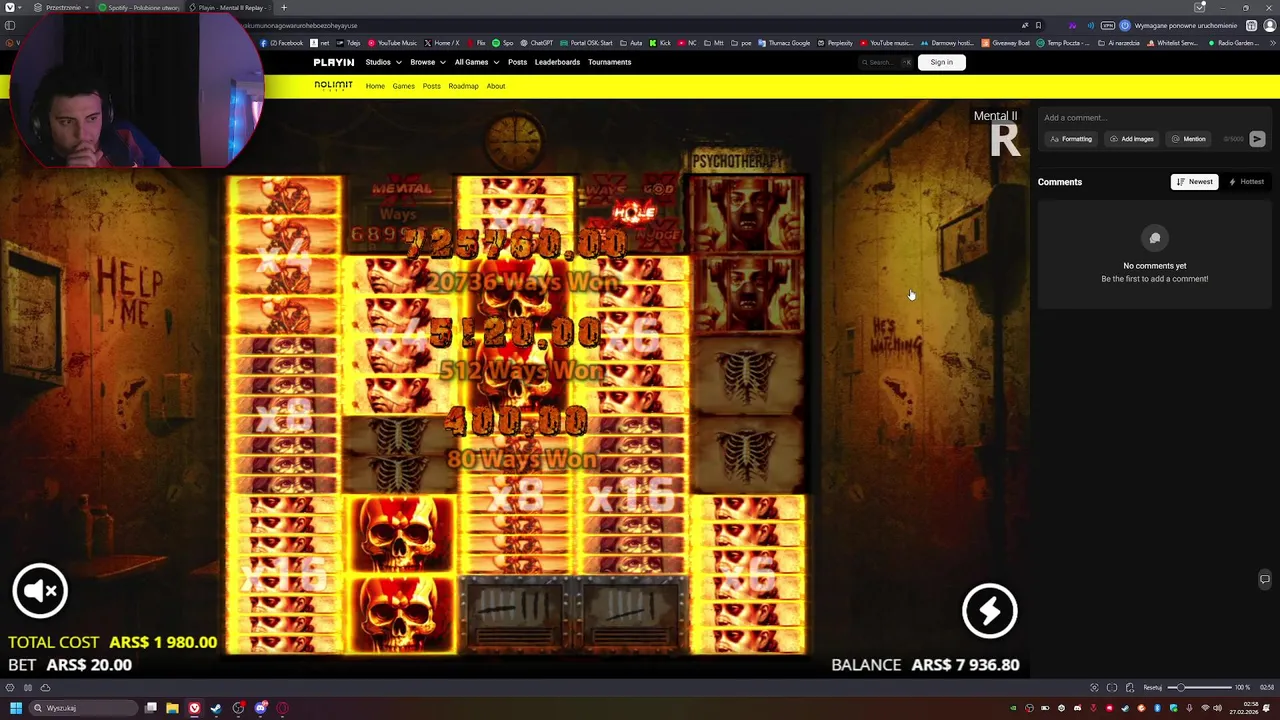Toggle the browser side panel icon
Screen dimensions: 1280x720
pos(9,25)
